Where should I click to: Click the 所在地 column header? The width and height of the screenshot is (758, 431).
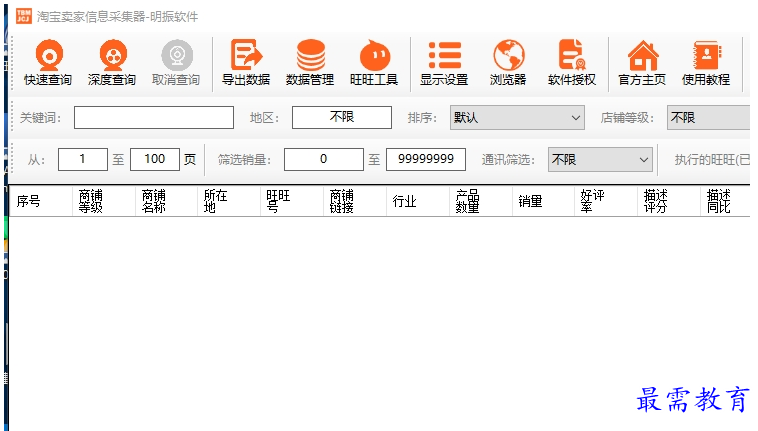(230, 201)
